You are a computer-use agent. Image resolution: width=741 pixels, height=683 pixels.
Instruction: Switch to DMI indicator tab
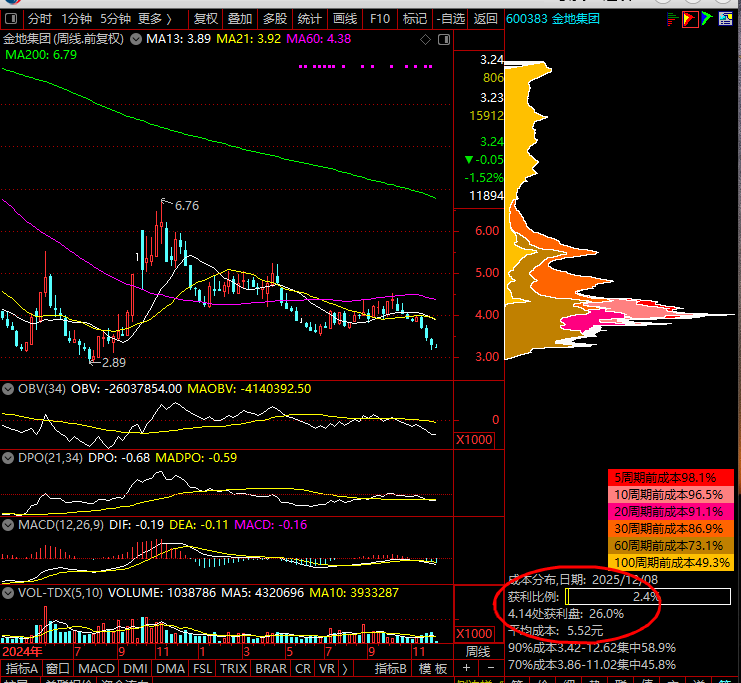coord(135,669)
